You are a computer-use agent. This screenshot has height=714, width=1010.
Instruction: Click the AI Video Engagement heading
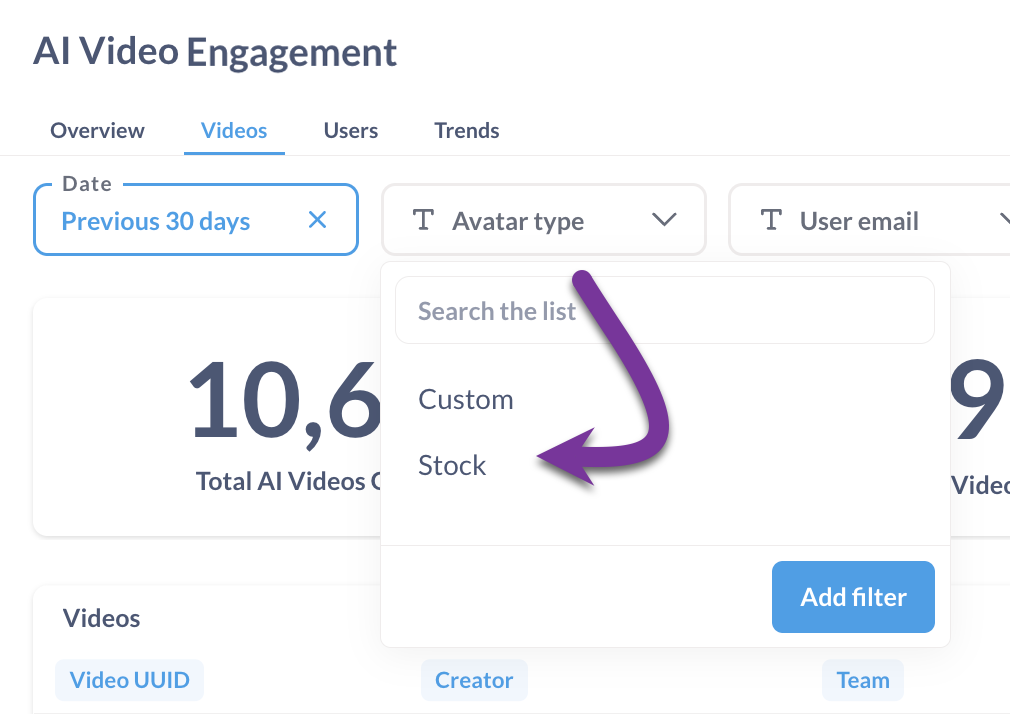click(x=216, y=52)
